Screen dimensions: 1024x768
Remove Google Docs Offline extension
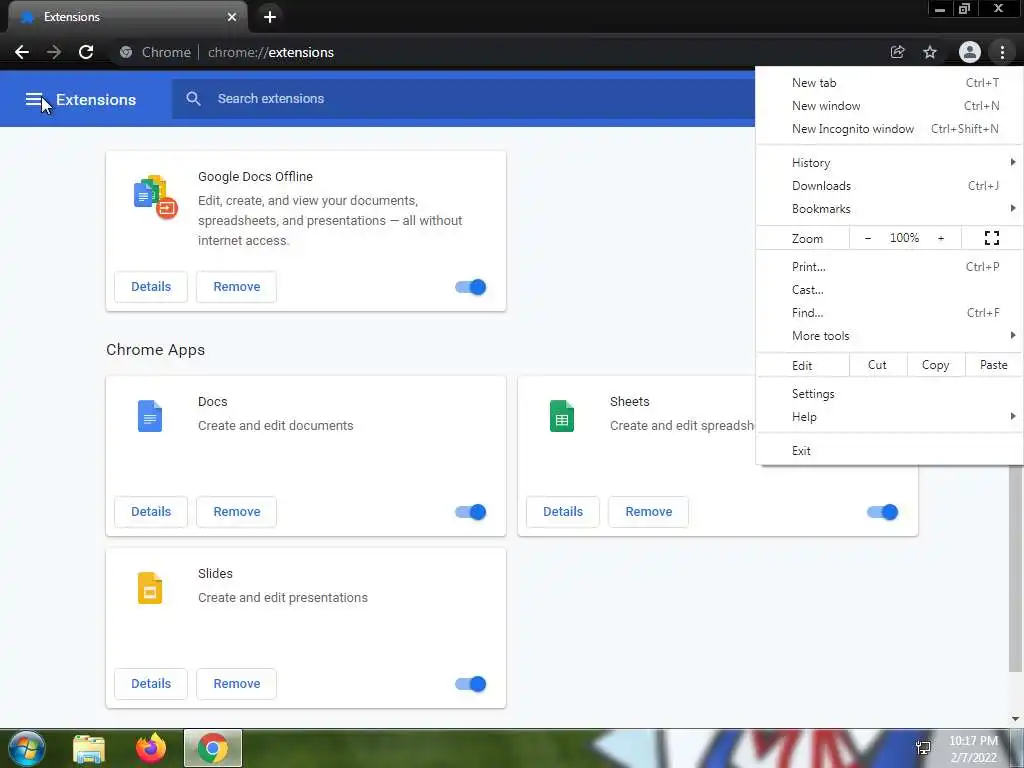click(x=236, y=287)
